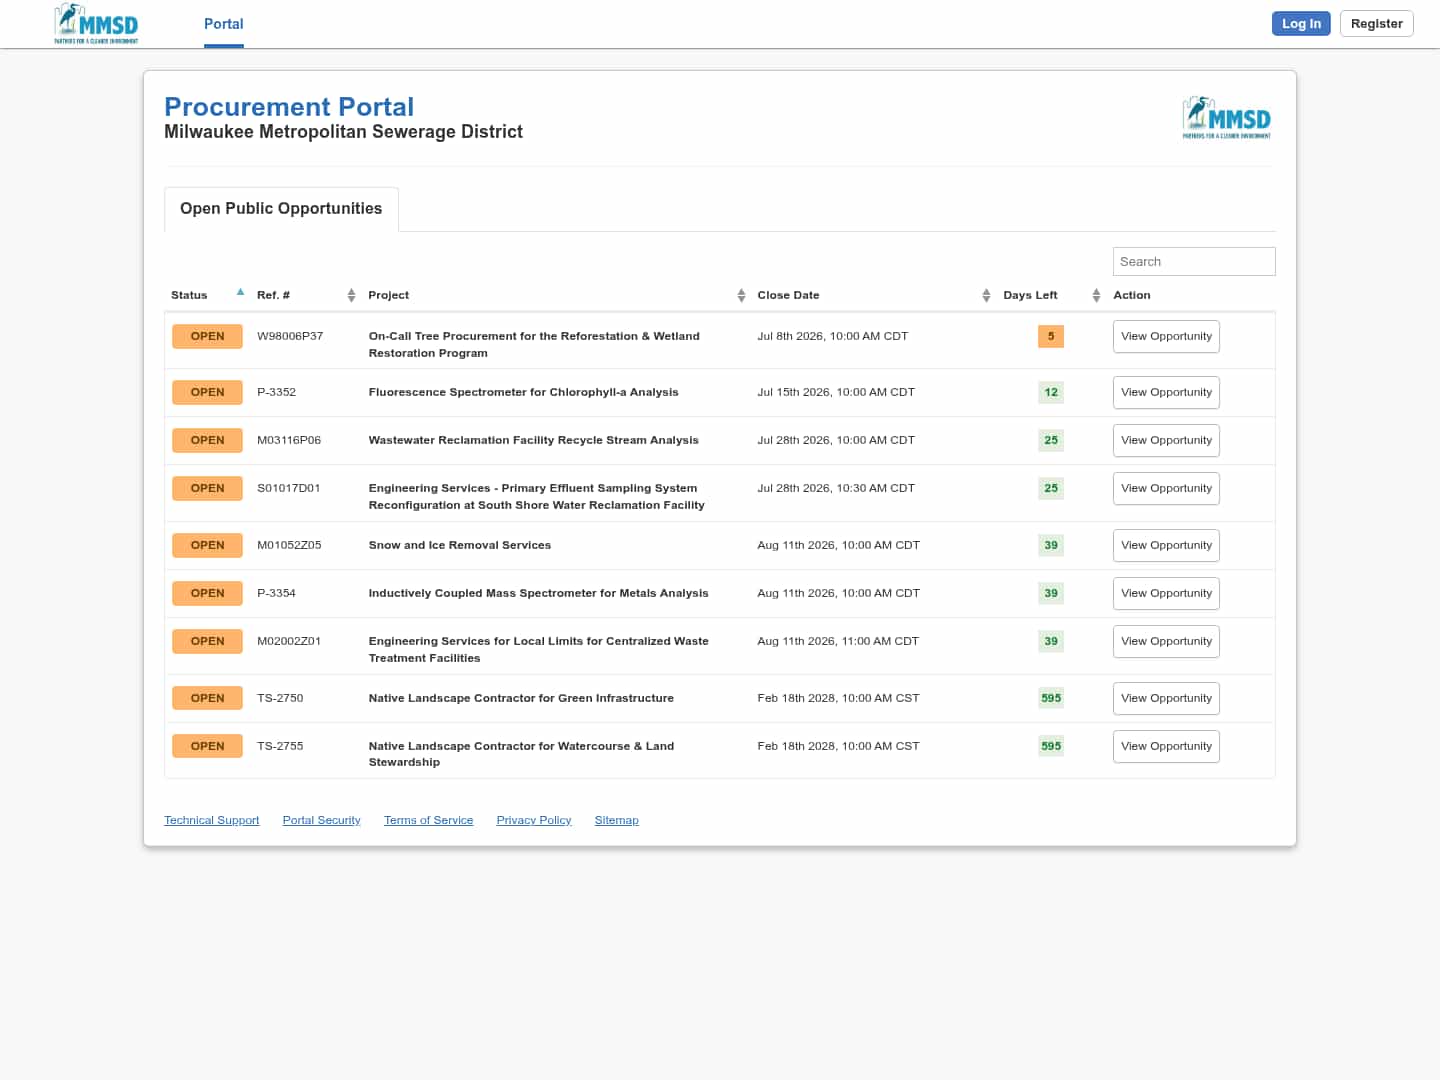Click the Register button
Screen dimensions: 1440x1080
tap(1376, 24)
